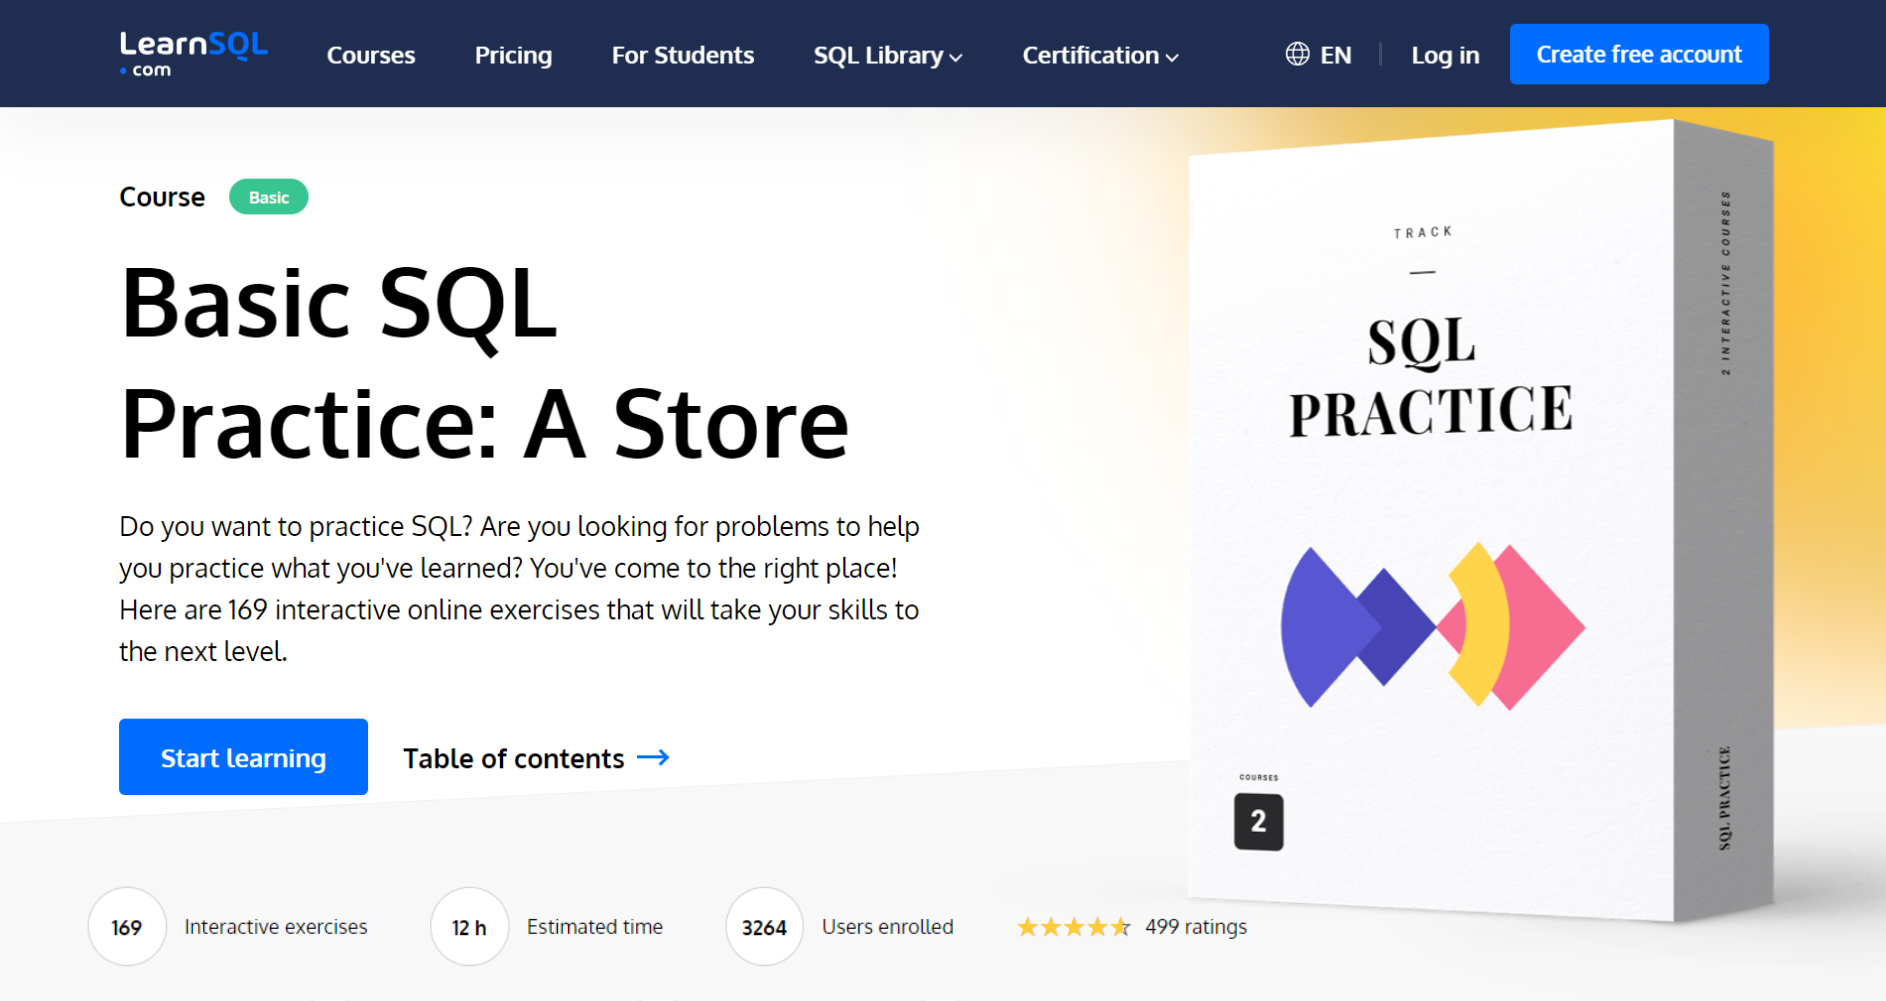Click the 499 ratings text

(x=1196, y=927)
